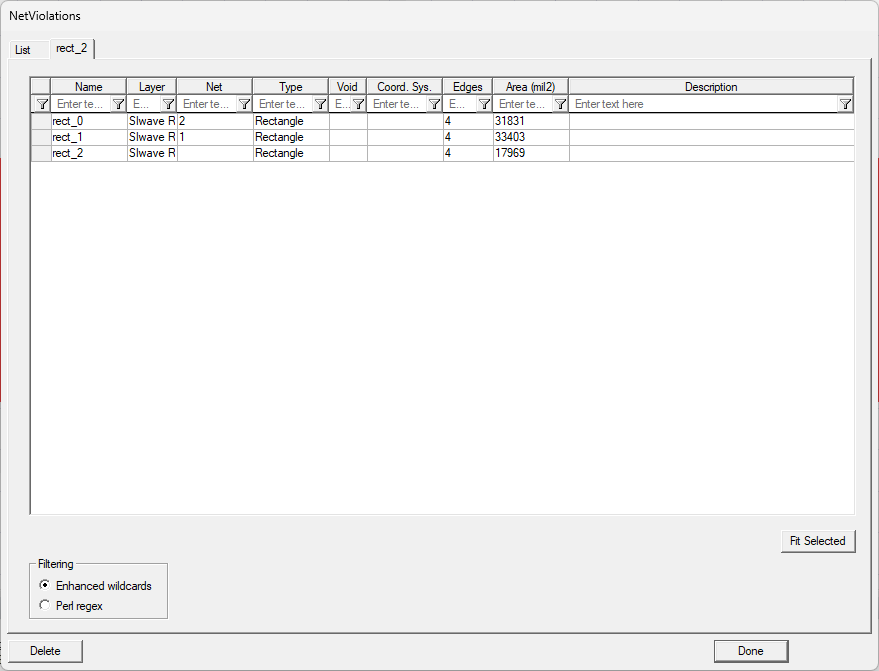Screen dimensions: 879x671
Task: Open the Net column filter icon
Action: tap(244, 104)
